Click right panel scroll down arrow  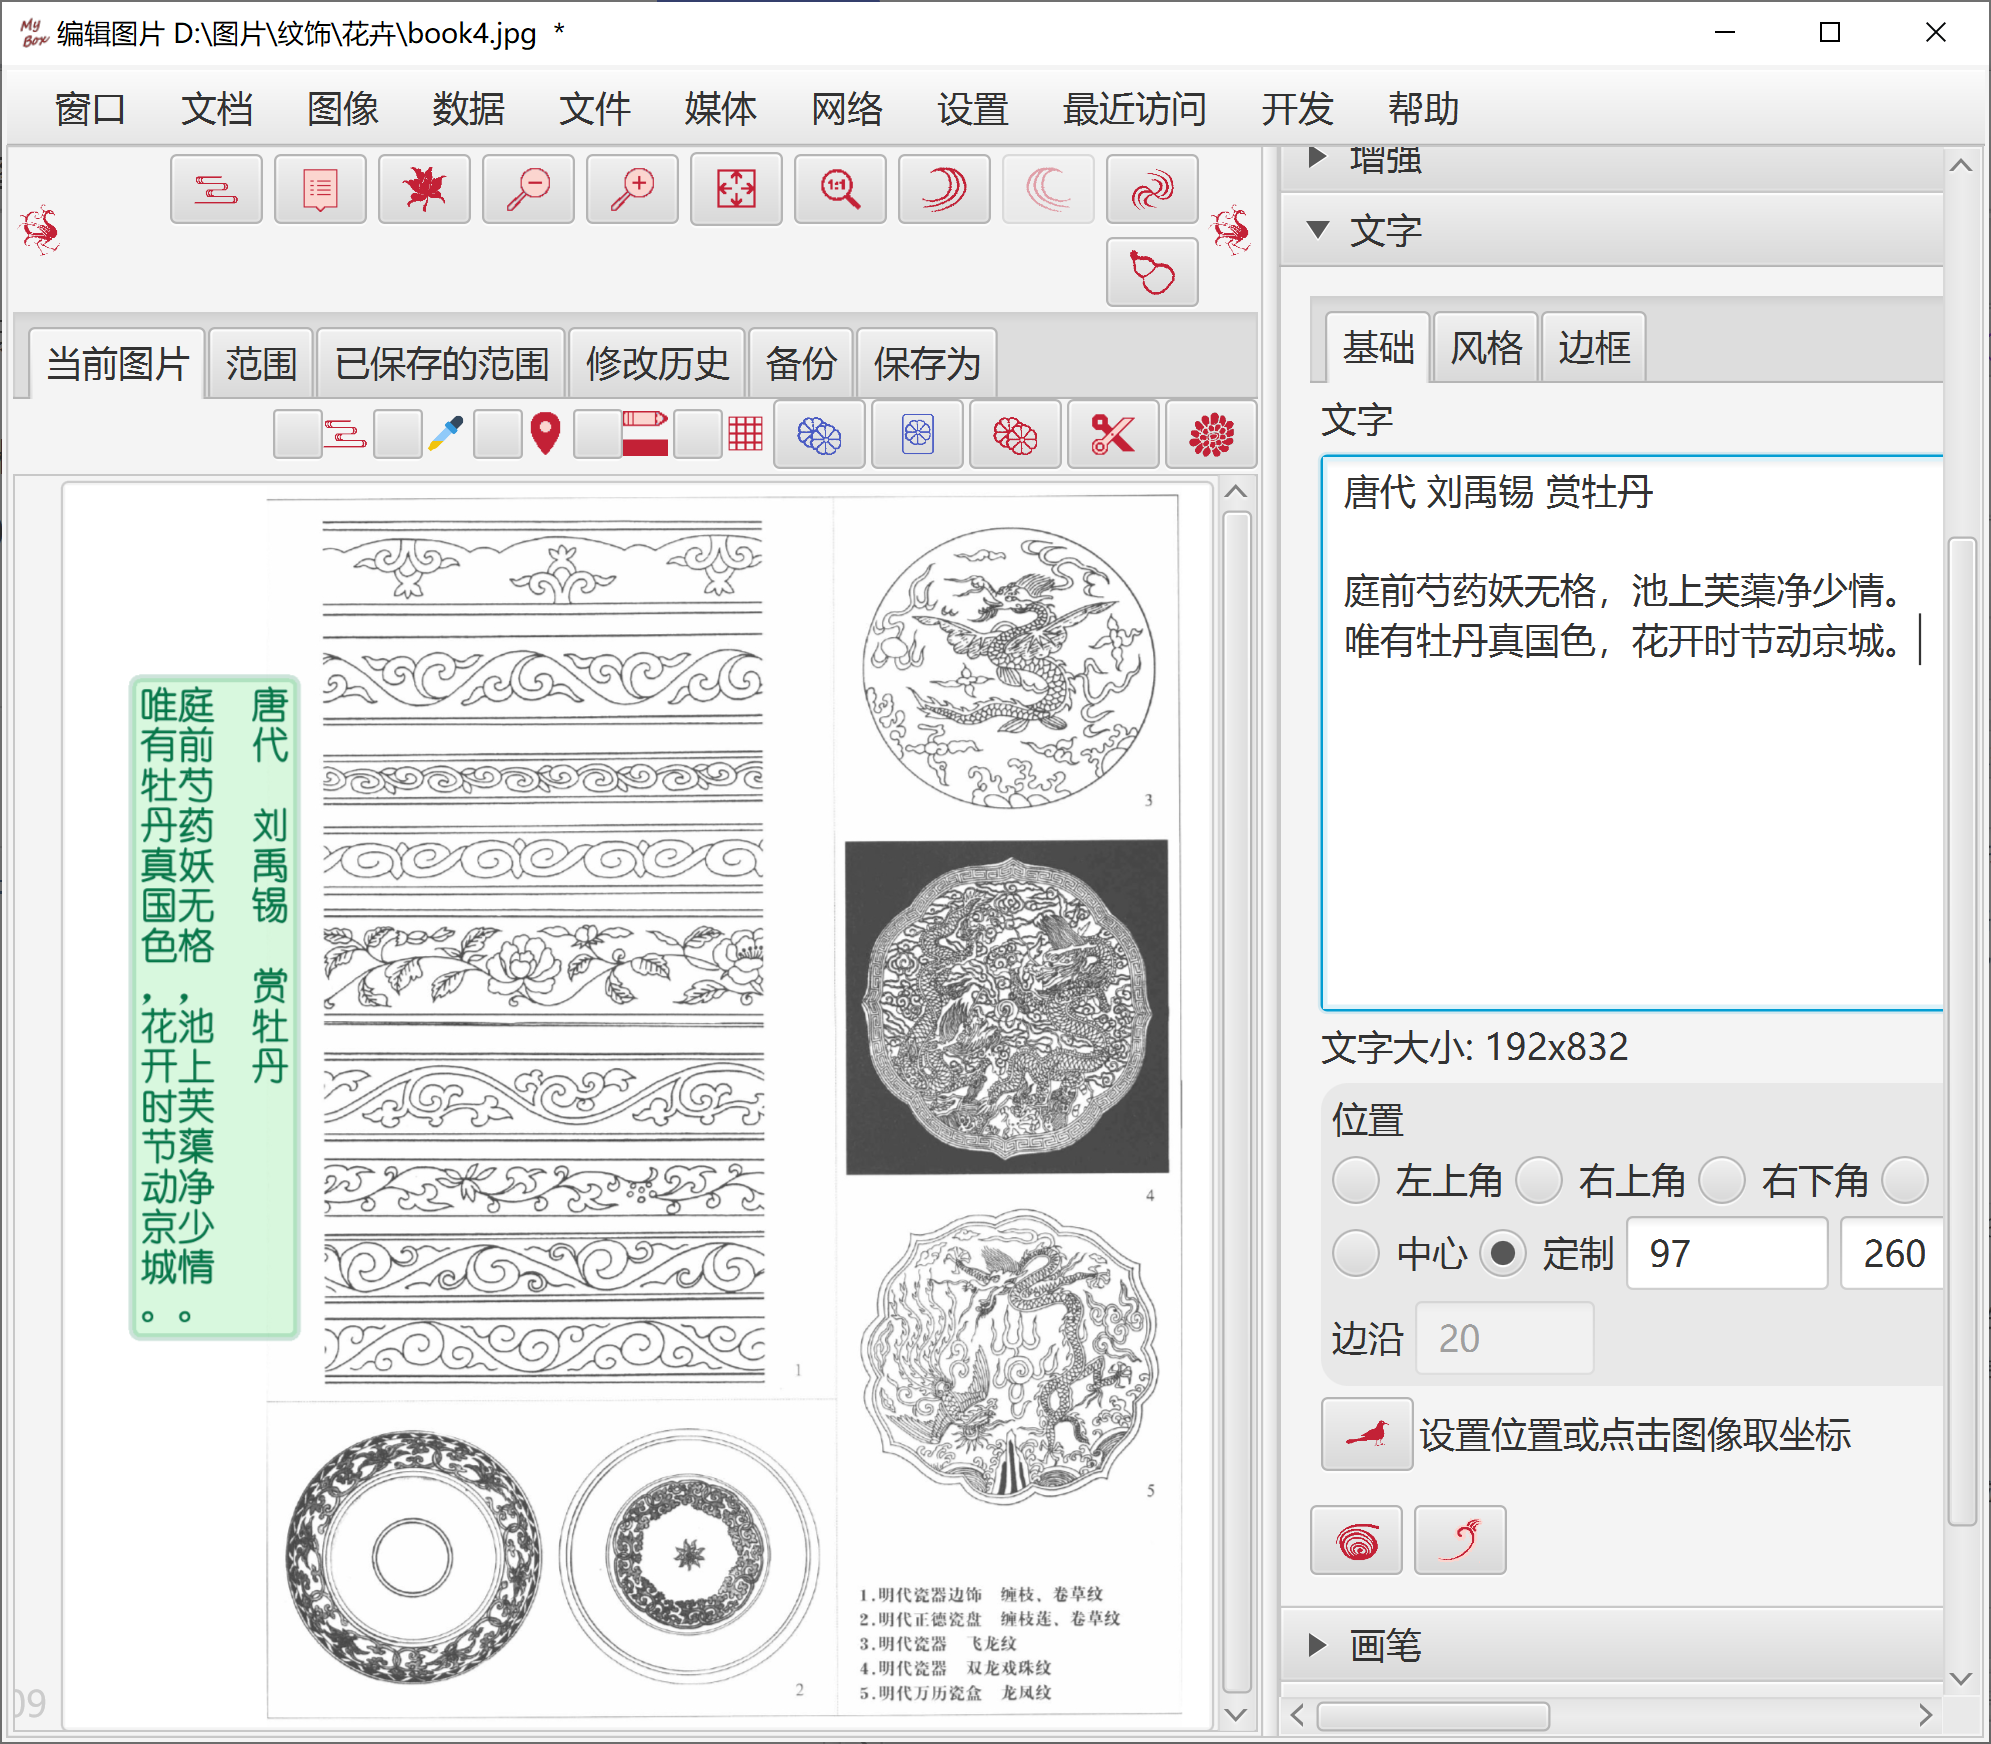tap(1961, 1678)
